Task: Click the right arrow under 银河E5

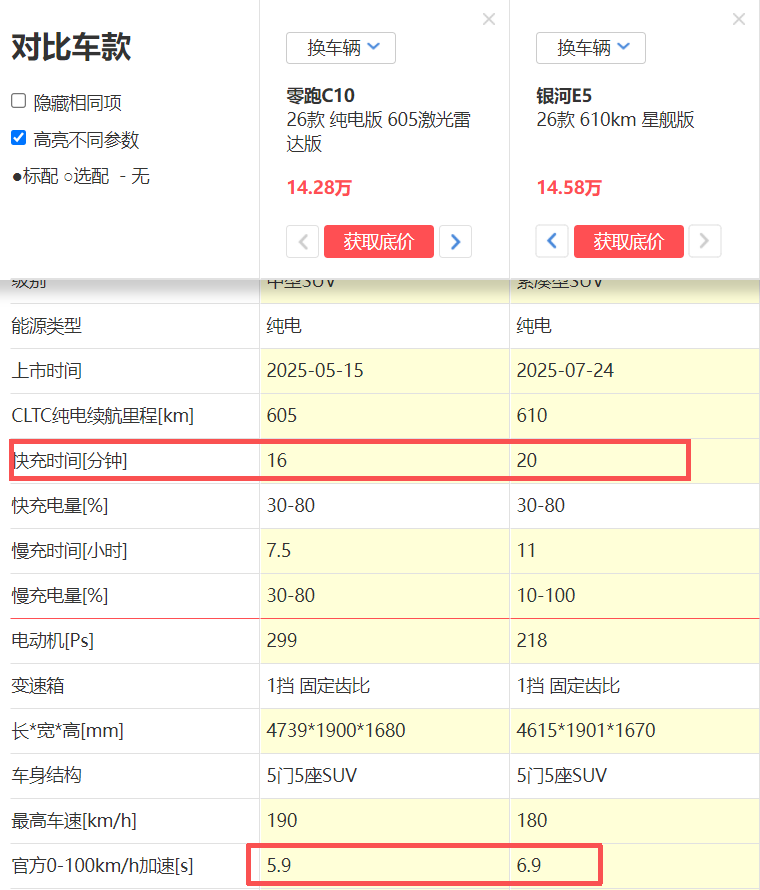Action: coord(705,241)
